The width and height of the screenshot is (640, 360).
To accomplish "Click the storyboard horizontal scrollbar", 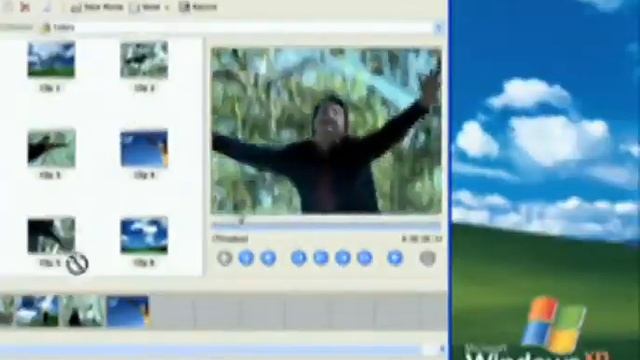I will click(x=210, y=350).
